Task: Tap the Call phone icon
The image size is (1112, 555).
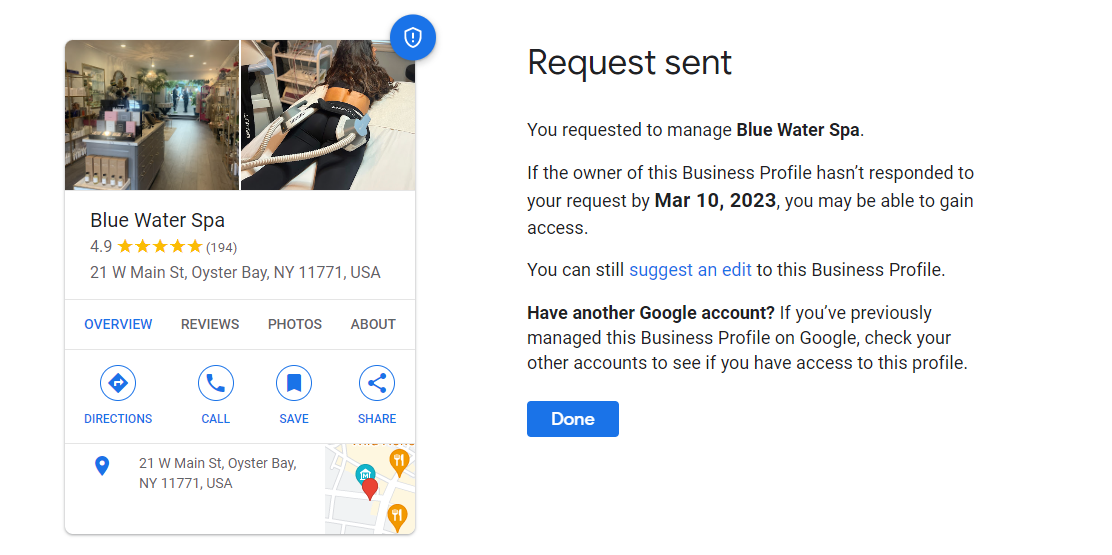Action: tap(216, 383)
